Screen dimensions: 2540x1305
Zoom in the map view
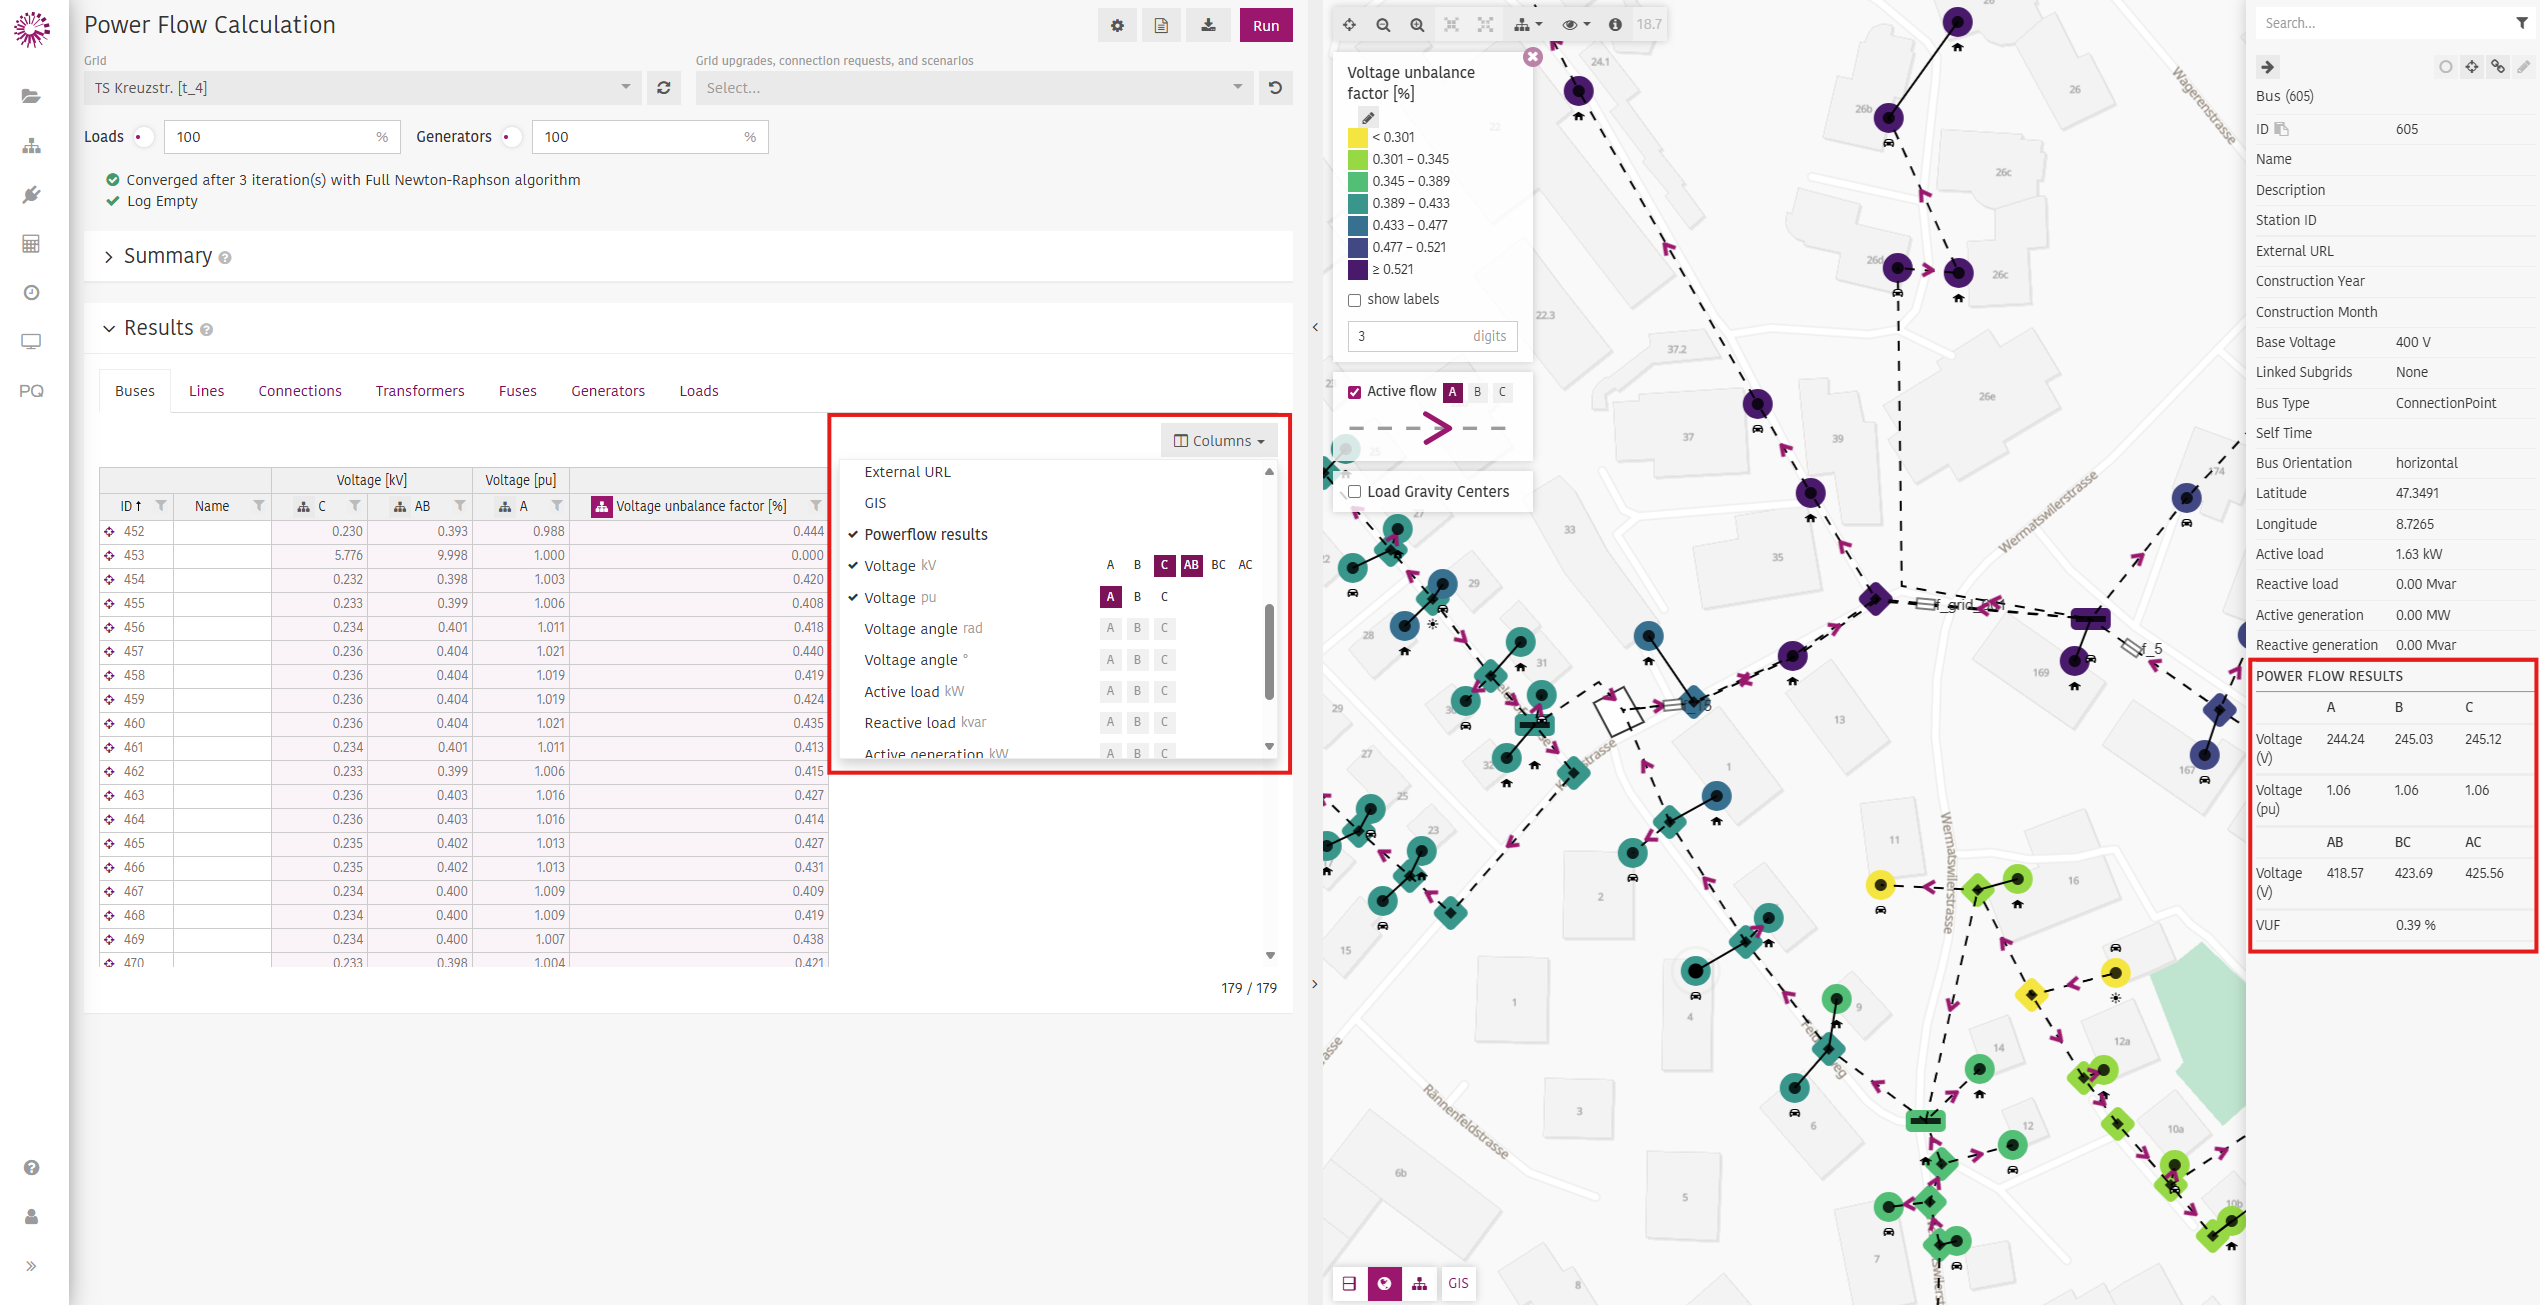coord(1417,25)
